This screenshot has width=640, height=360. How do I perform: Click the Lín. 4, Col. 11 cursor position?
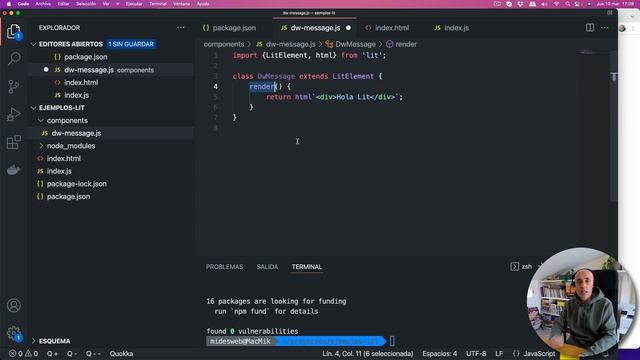(368, 353)
